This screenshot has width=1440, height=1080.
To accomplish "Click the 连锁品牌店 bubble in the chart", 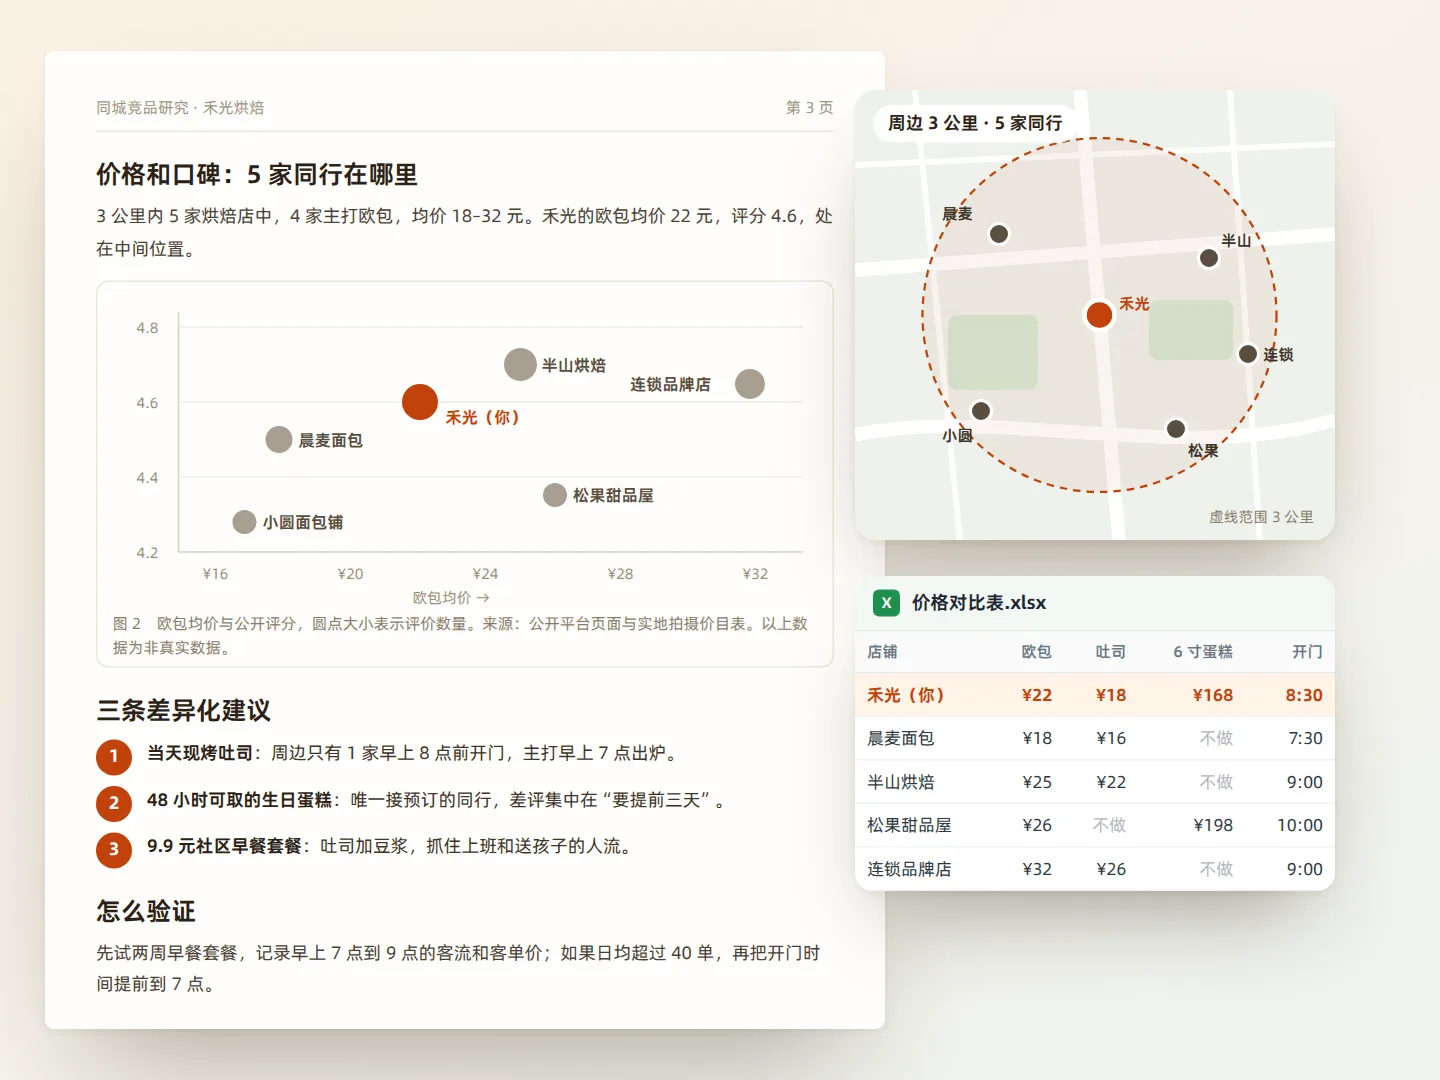I will click(750, 384).
